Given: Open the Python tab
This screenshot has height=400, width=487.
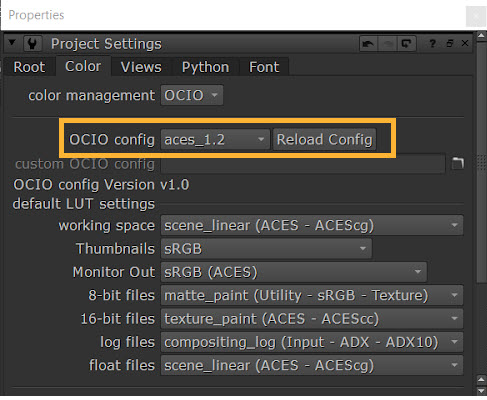Looking at the screenshot, I should tap(205, 67).
